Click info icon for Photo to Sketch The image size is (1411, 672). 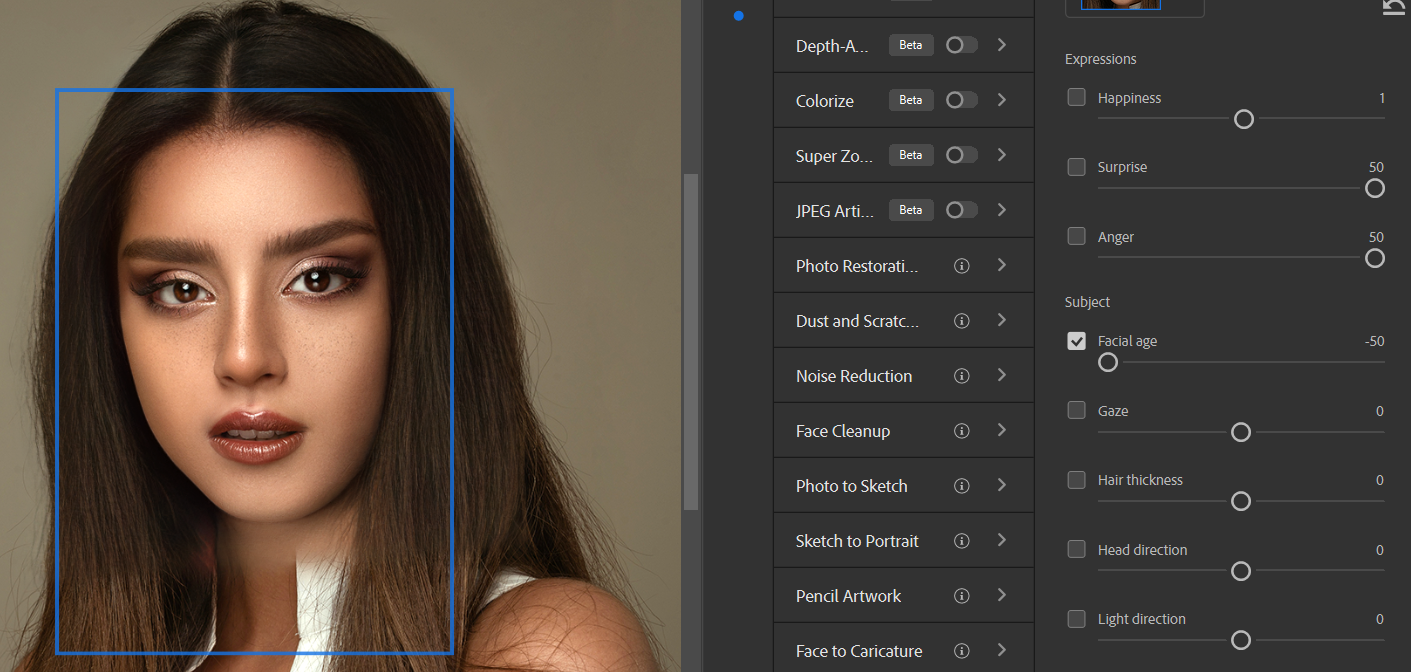tap(962, 486)
